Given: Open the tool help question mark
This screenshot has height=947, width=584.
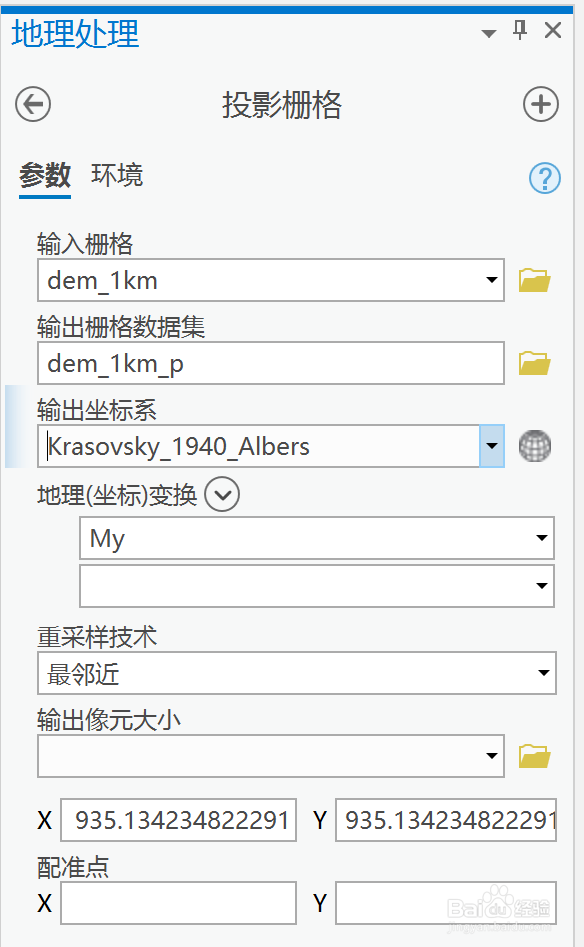Looking at the screenshot, I should 545,178.
